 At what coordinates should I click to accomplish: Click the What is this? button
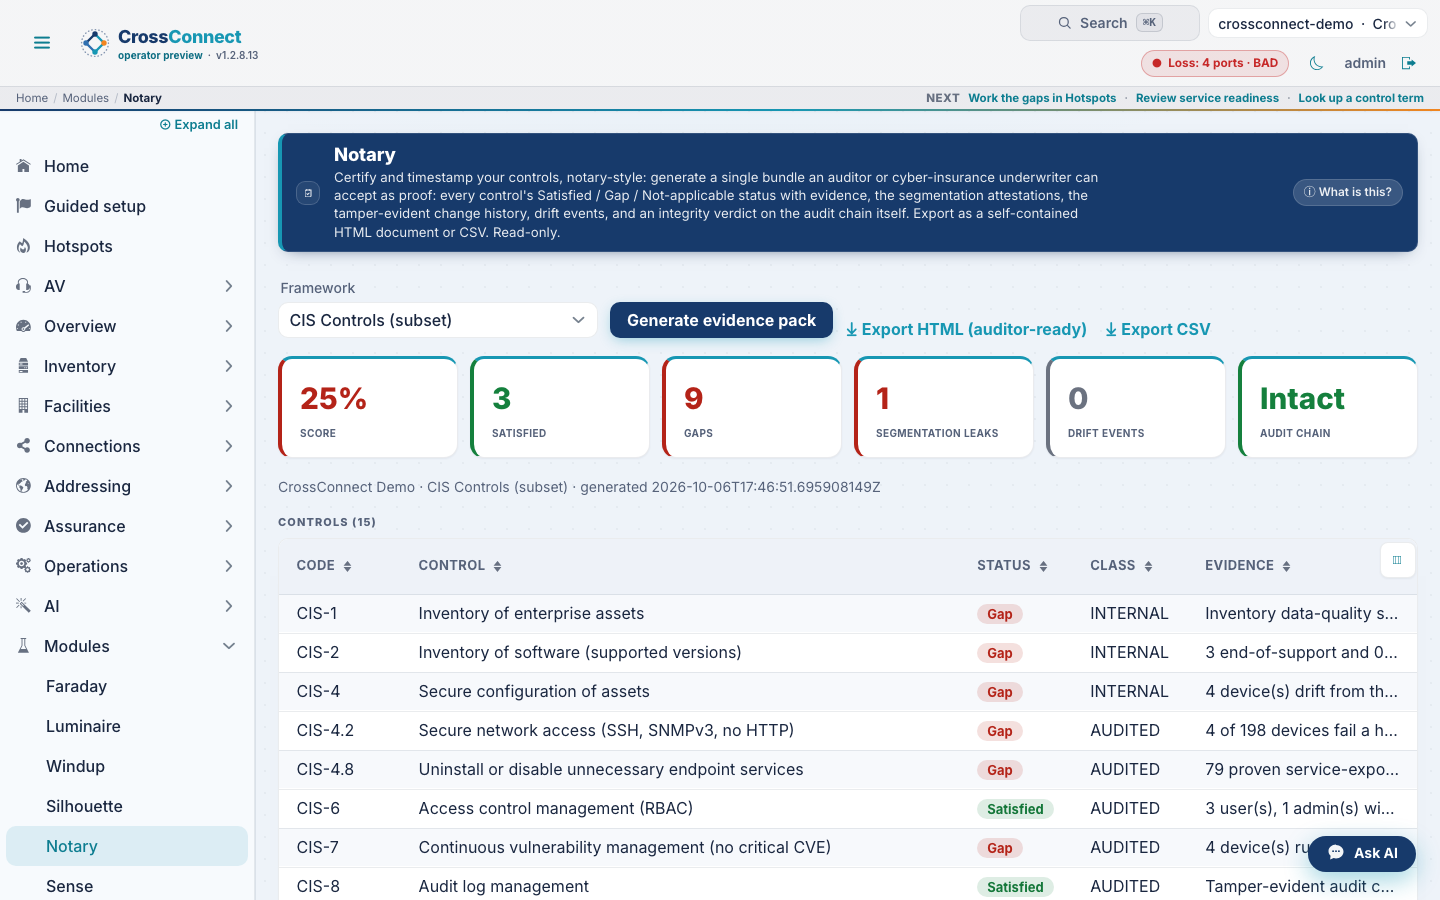1347,192
